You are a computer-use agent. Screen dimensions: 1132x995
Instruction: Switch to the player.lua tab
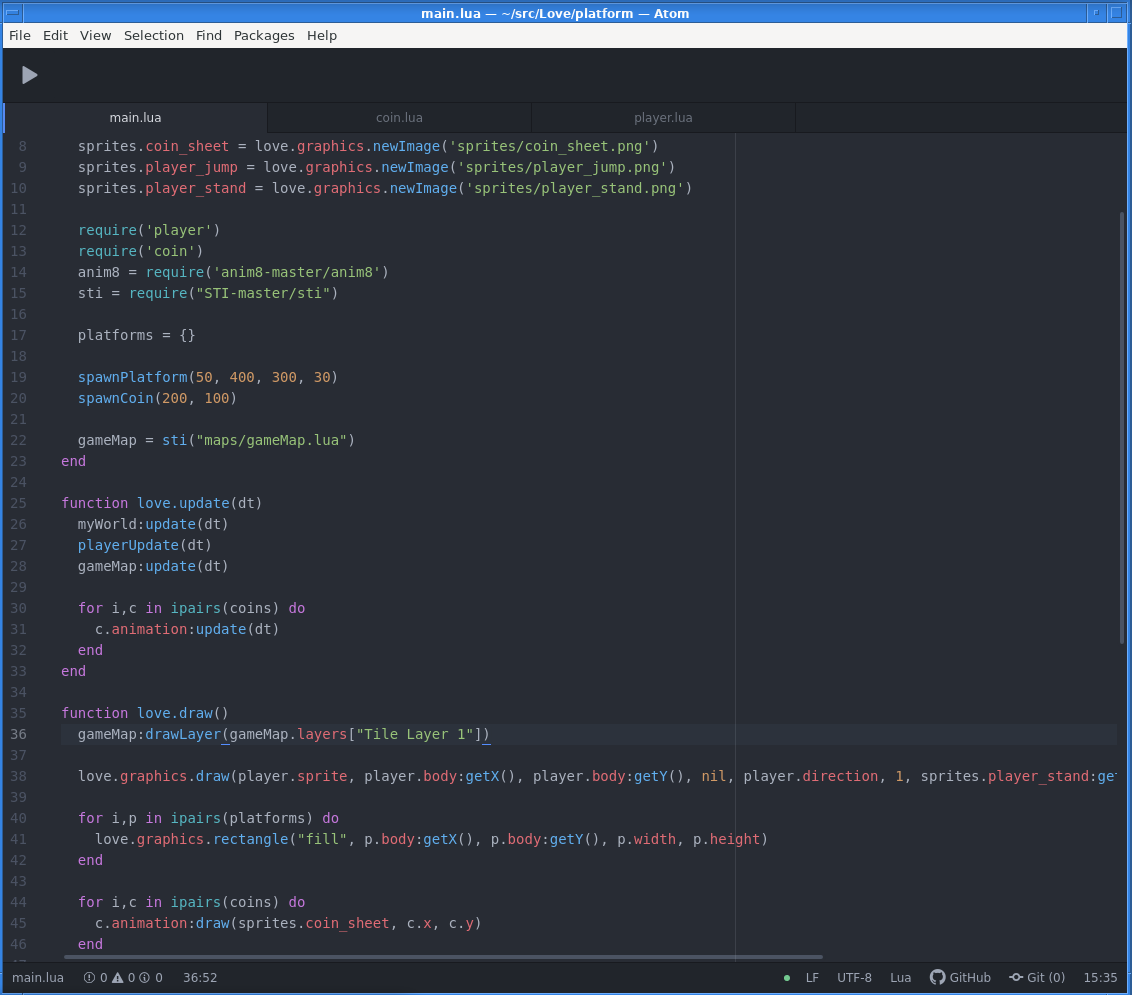point(663,118)
